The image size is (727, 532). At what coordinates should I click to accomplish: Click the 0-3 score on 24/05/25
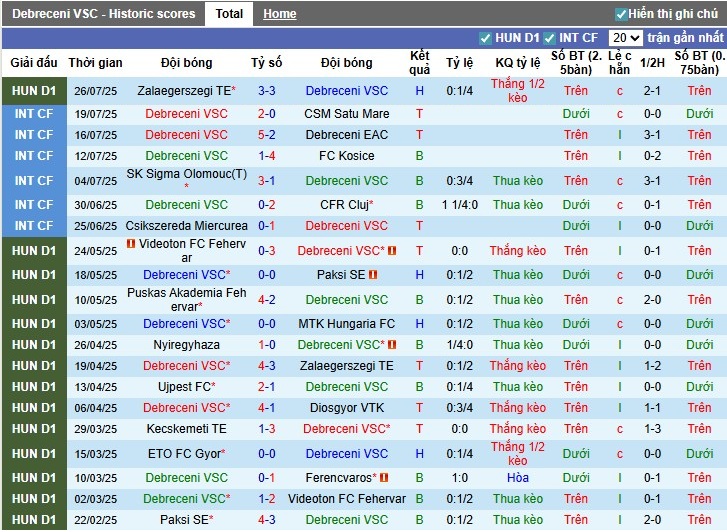point(267,251)
